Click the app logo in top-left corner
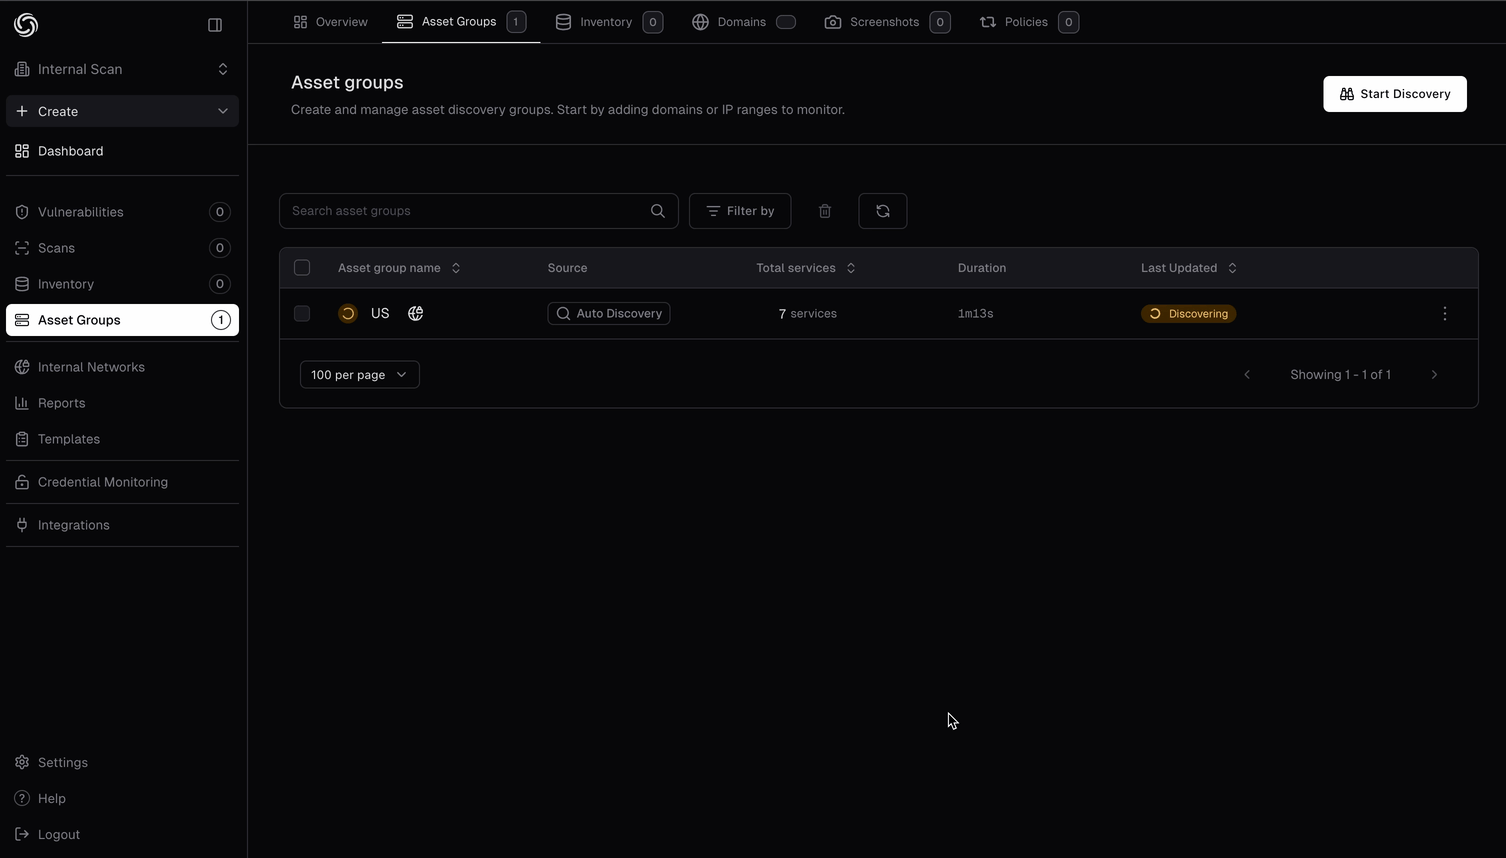 pos(26,25)
